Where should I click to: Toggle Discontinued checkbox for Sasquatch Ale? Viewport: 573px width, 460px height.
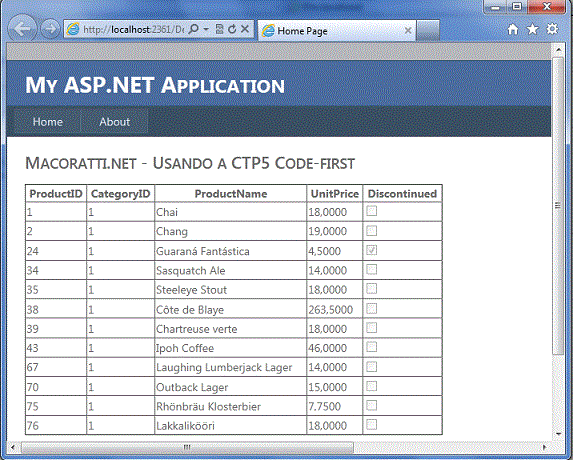pyautogui.click(x=372, y=270)
